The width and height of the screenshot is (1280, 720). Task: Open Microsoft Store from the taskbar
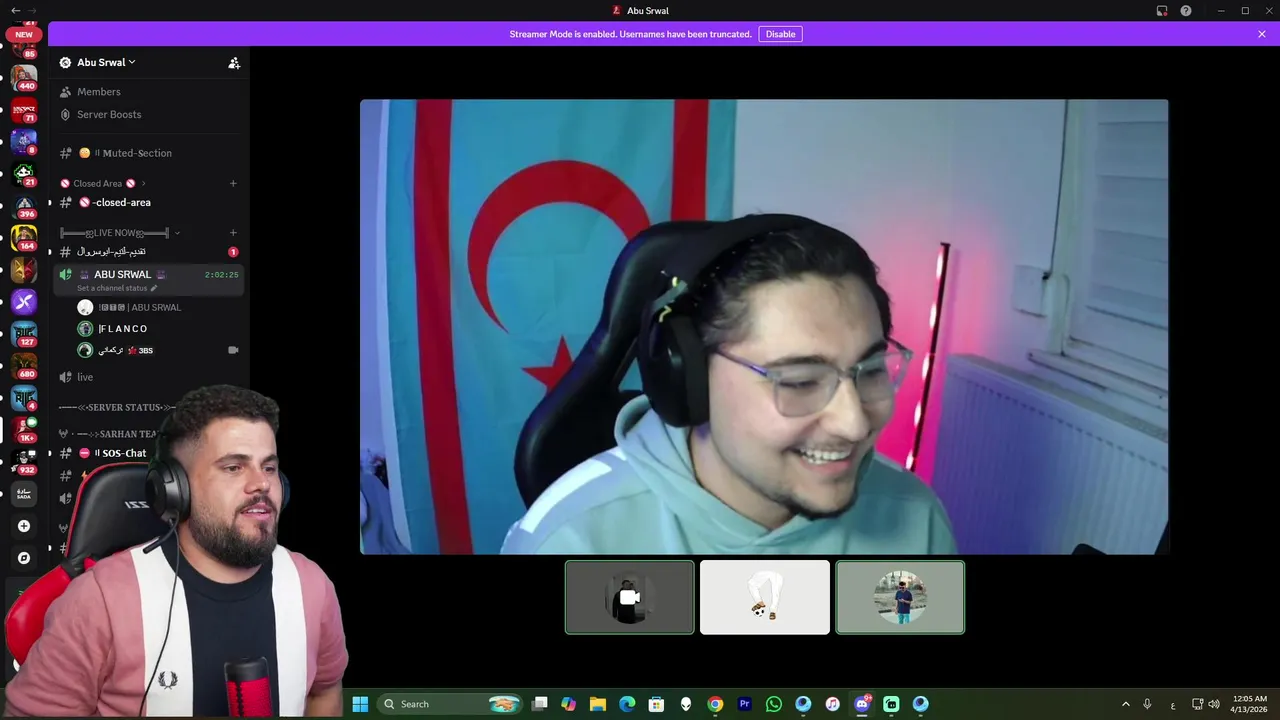656,704
